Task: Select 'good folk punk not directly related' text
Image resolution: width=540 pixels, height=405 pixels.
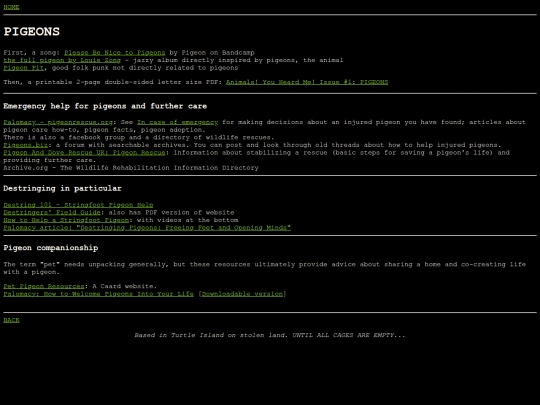Action: pos(145,68)
